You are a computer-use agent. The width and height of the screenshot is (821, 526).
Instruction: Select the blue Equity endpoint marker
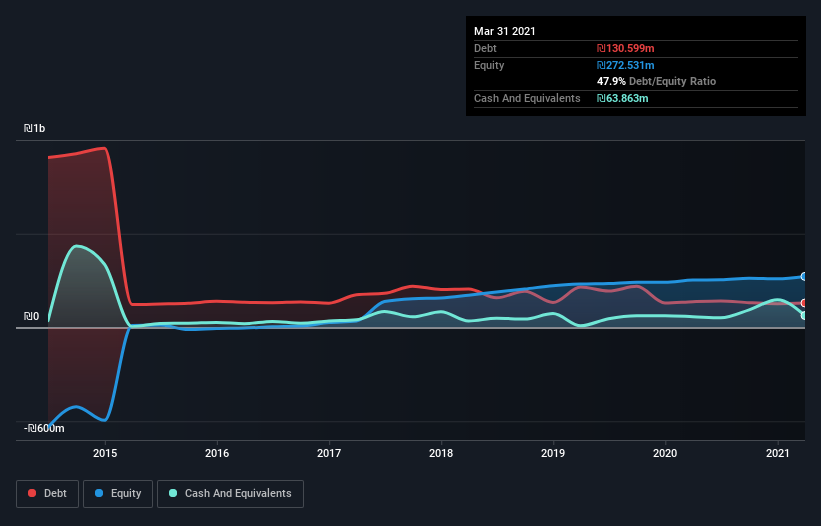[804, 276]
